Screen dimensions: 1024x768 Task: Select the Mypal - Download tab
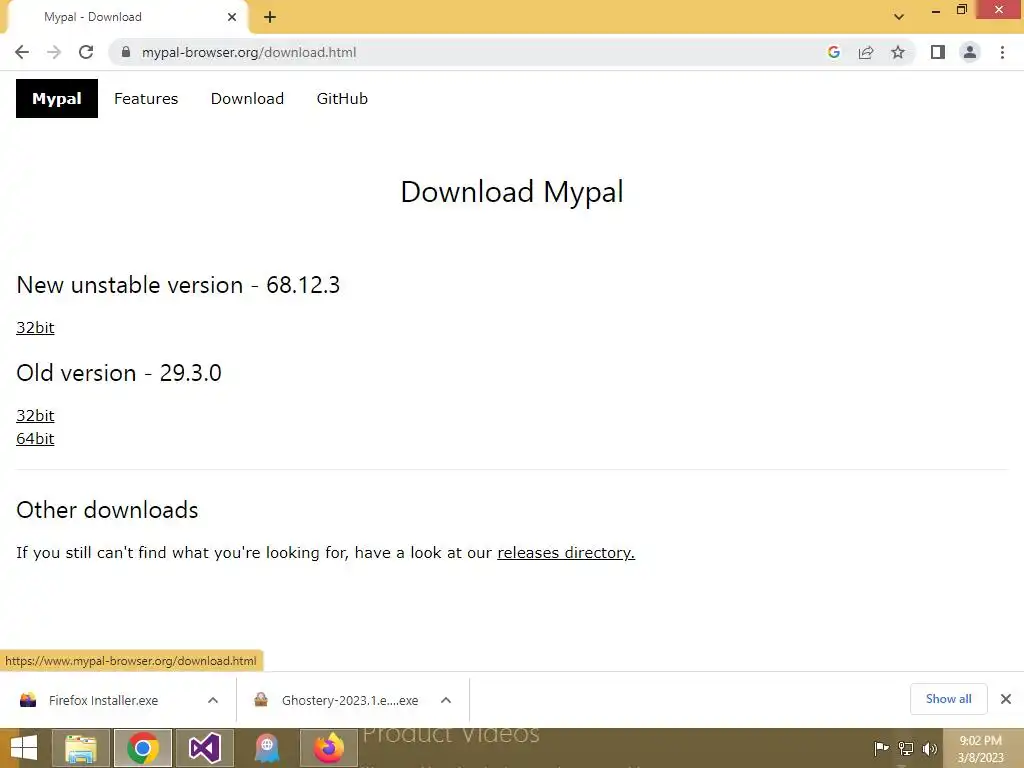[x=127, y=17]
